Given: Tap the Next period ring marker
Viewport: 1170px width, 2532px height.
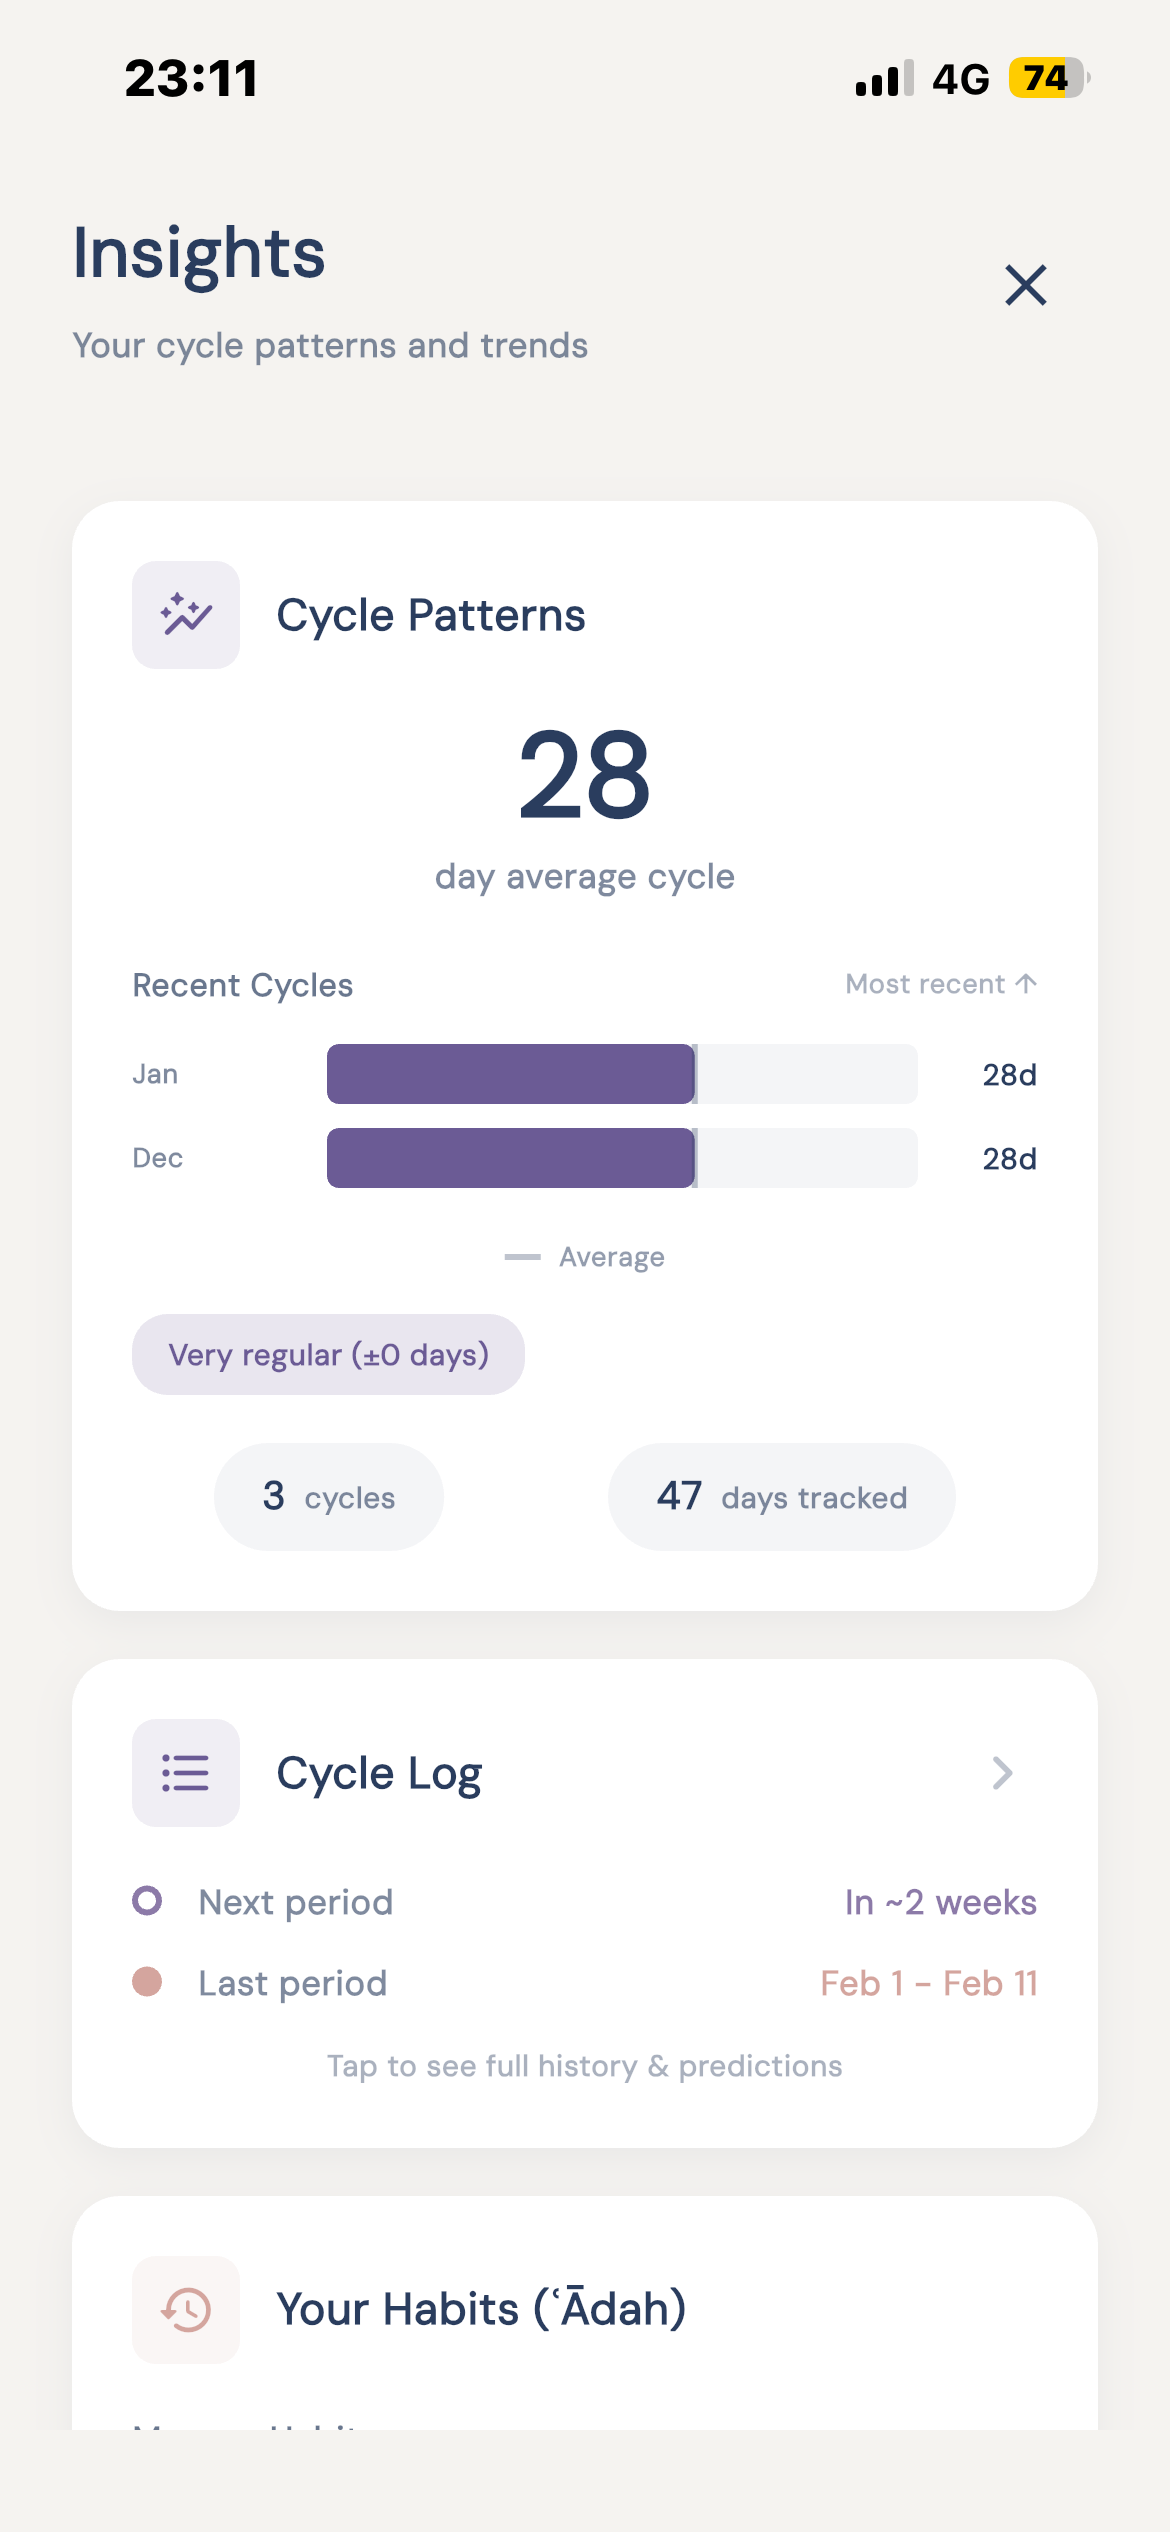Looking at the screenshot, I should [147, 1900].
